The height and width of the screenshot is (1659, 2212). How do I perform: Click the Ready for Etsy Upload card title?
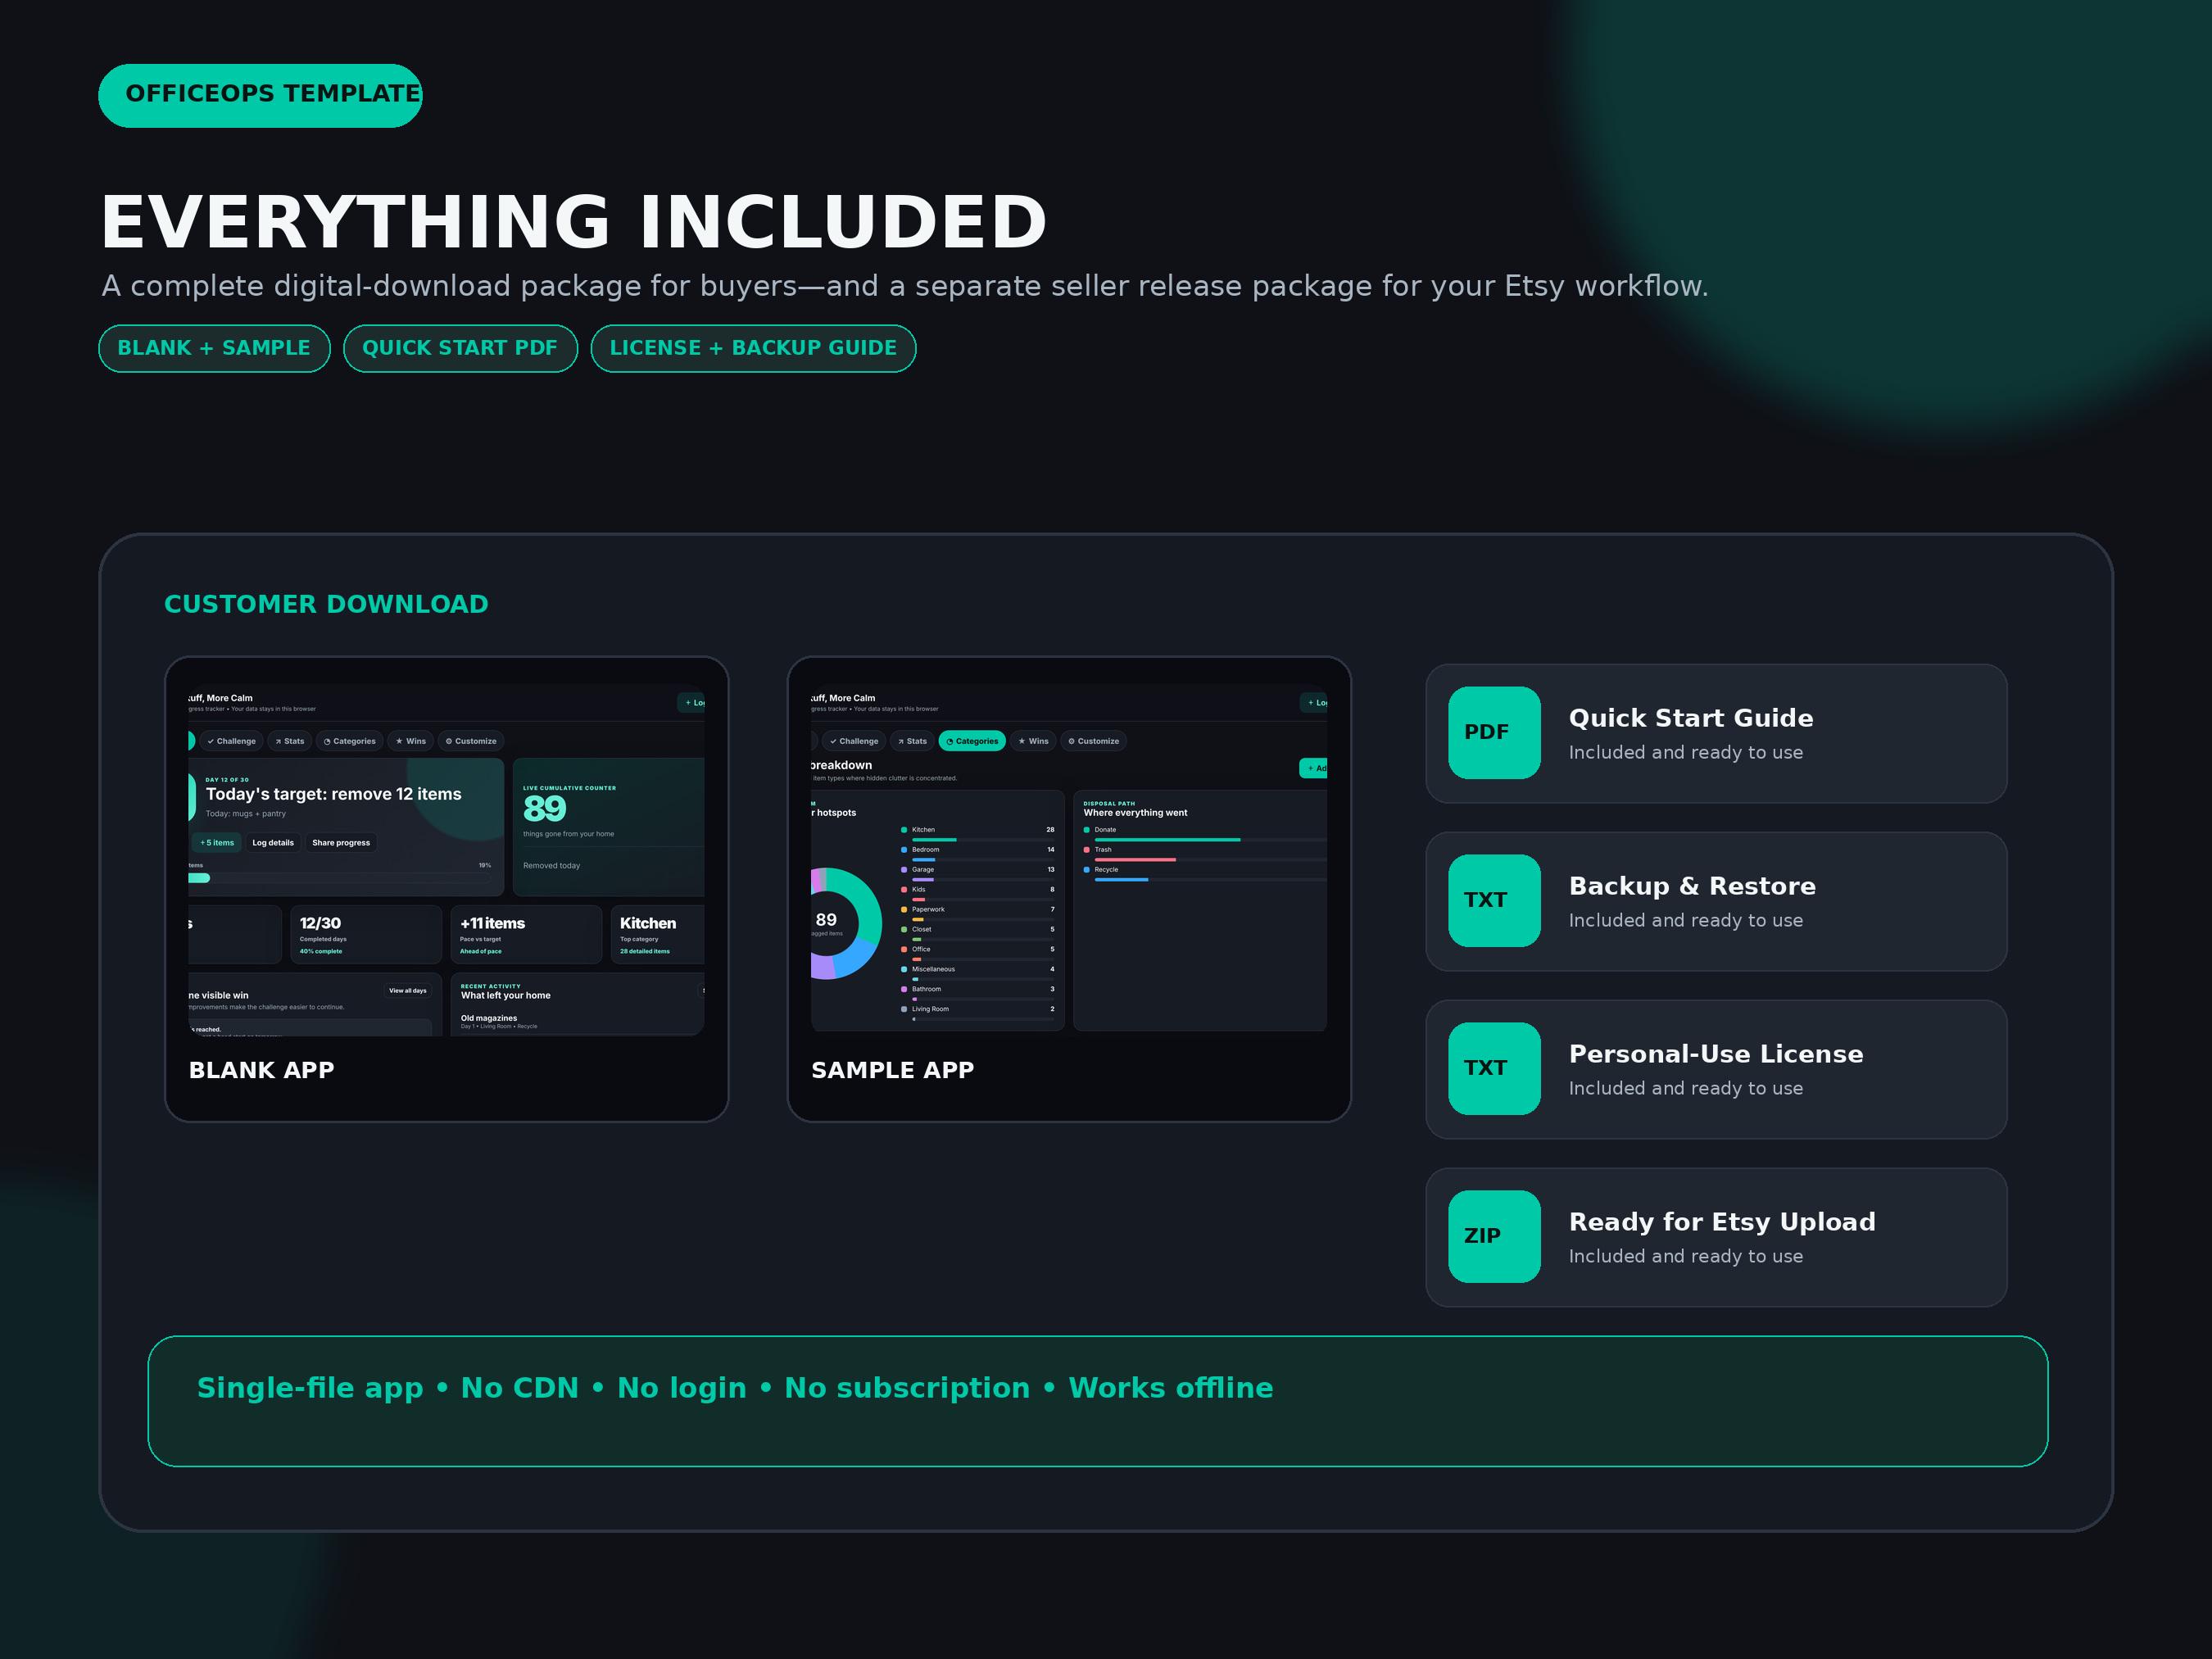click(x=1722, y=1222)
